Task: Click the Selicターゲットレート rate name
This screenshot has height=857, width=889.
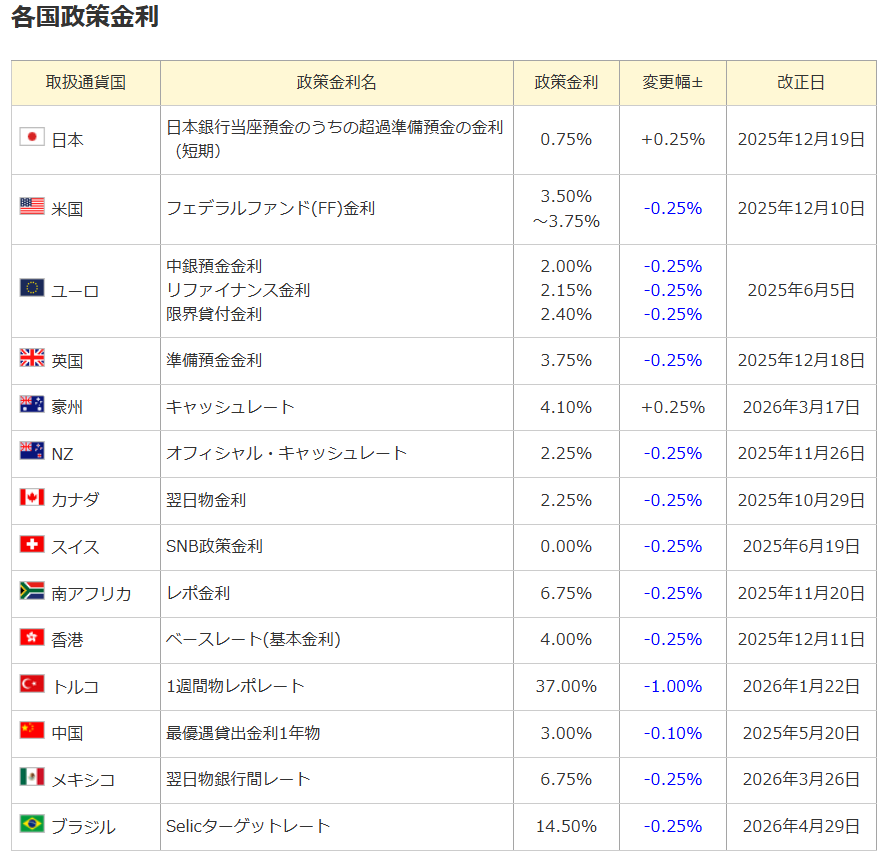Action: pos(248,826)
